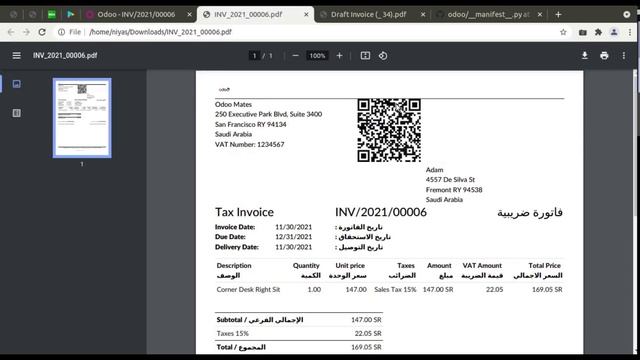The height and width of the screenshot is (360, 640).
Task: Click '250 Executive Park Blvd, Suite 3400' line
Action: (268, 114)
